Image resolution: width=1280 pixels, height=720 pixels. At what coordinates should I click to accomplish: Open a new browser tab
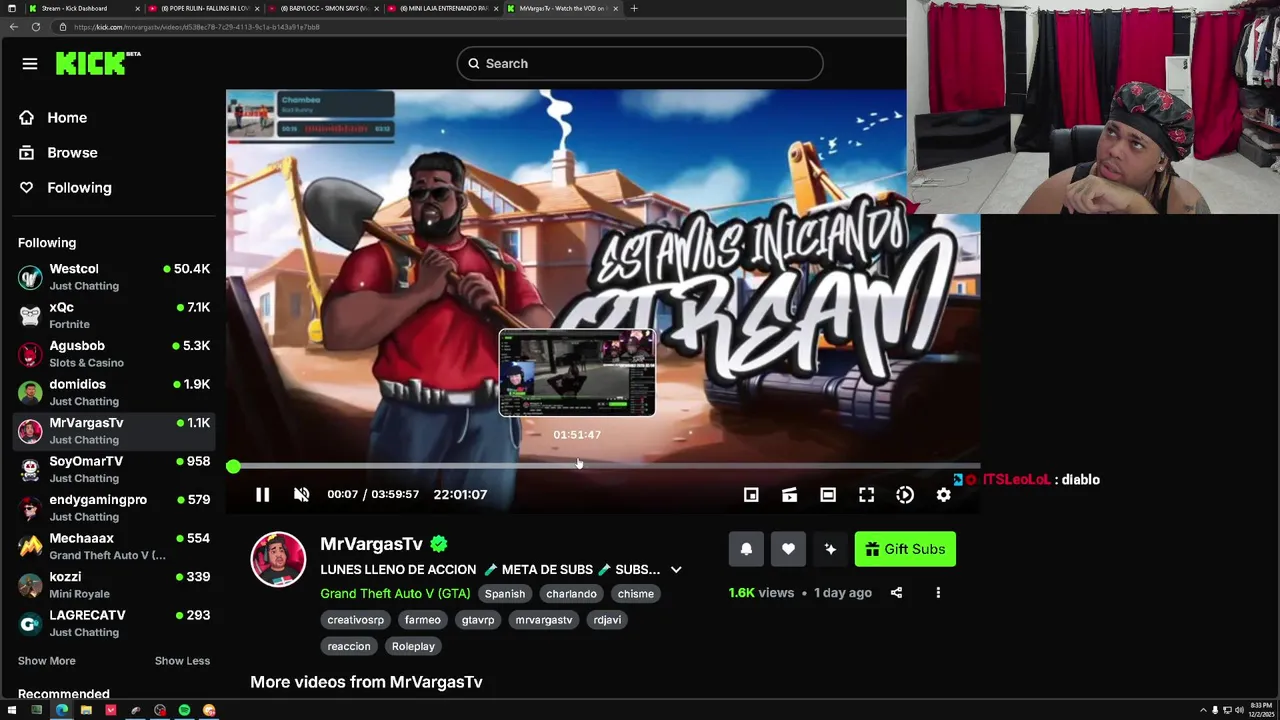pyautogui.click(x=633, y=8)
